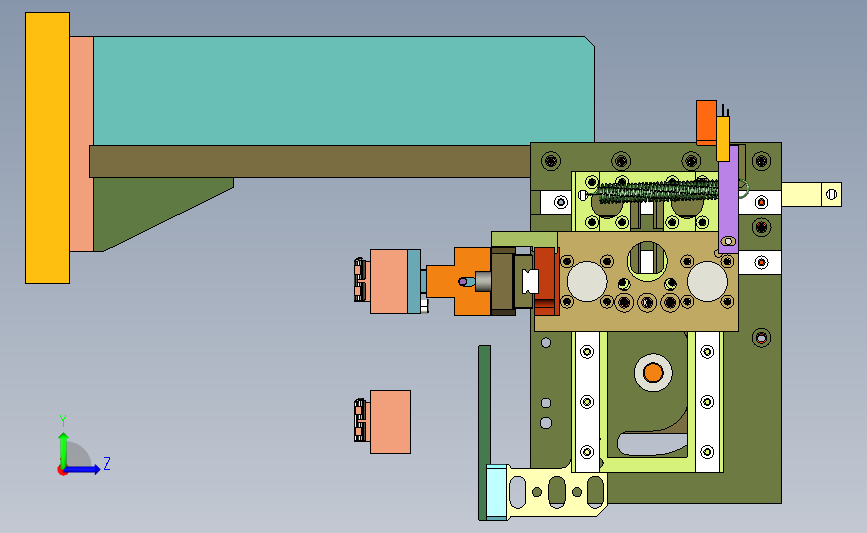
Task: Select the light cyan block at bottom
Action: [497, 492]
